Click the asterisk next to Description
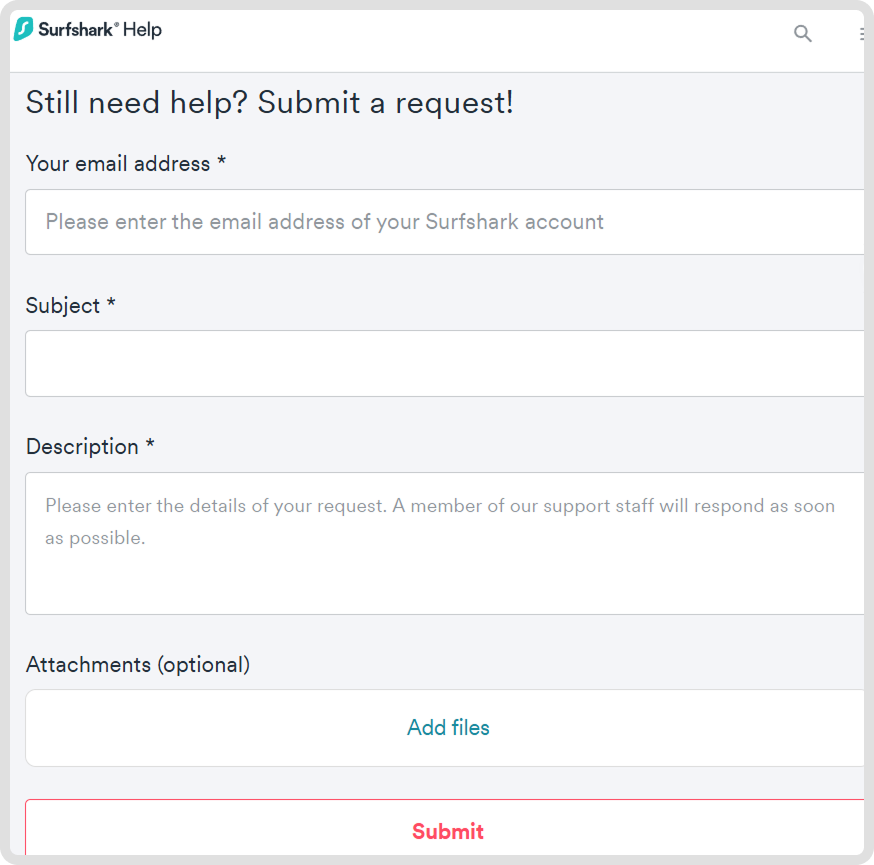 pyautogui.click(x=150, y=445)
